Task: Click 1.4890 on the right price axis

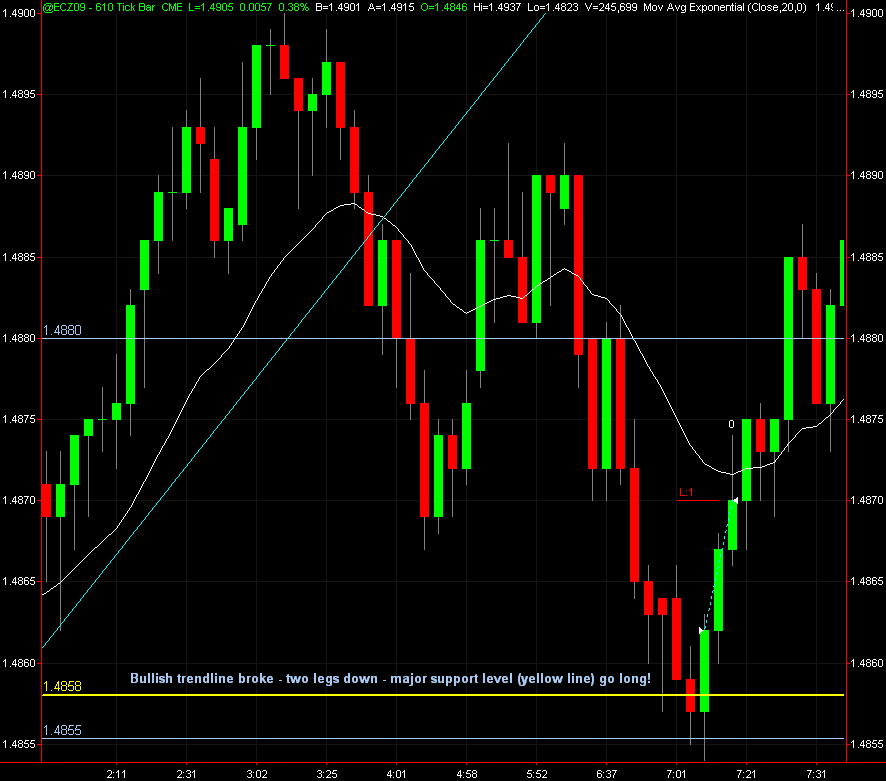Action: point(867,176)
